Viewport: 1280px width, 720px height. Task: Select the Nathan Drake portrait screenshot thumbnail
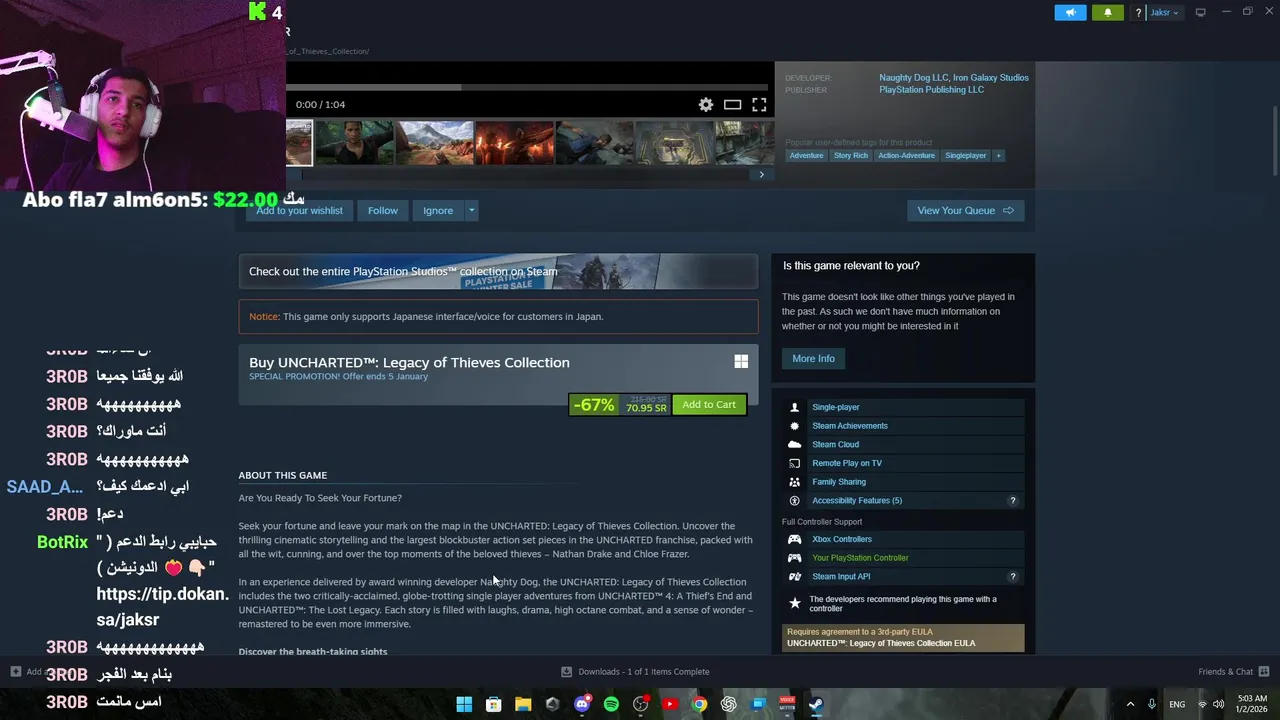[x=354, y=143]
